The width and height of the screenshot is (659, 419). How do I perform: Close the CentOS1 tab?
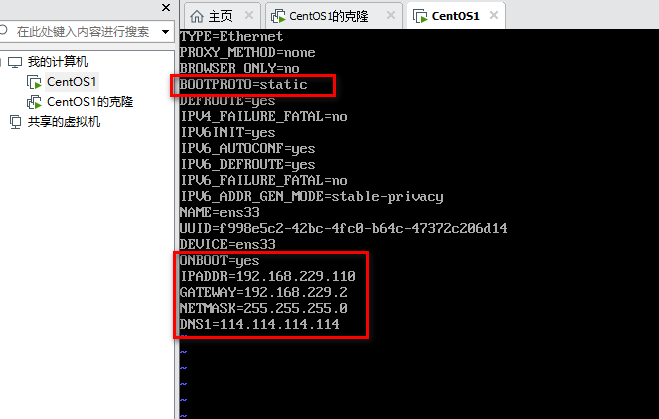(x=494, y=16)
